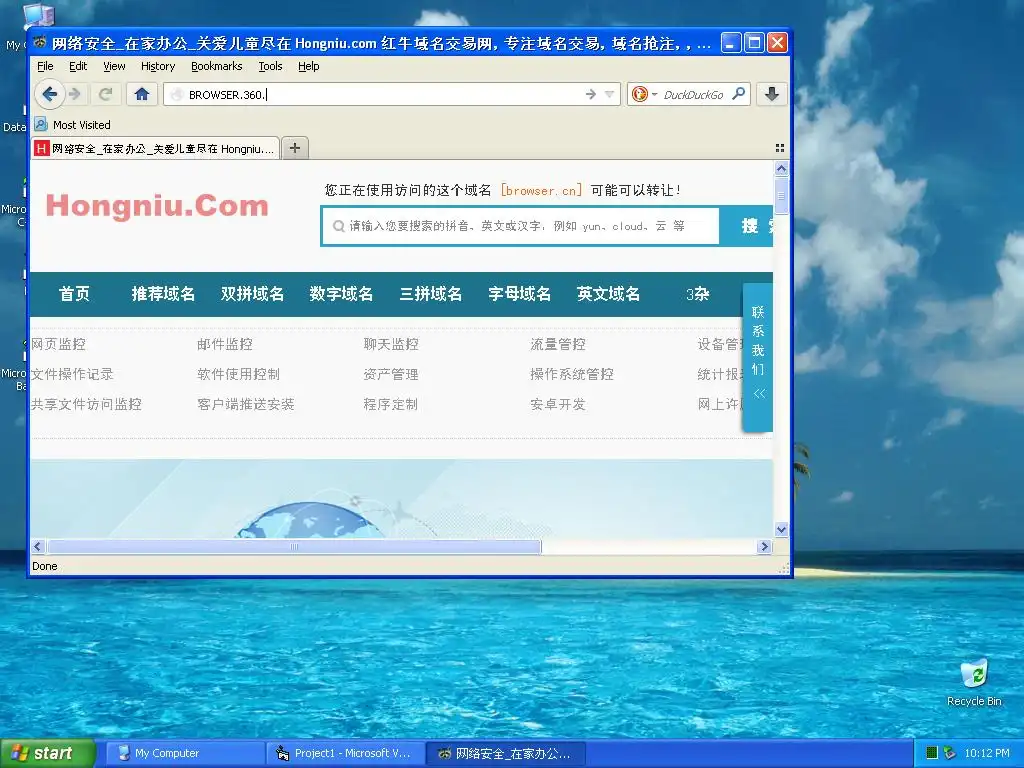1024x768 pixels.
Task: Click the 软件使用控制 link
Action: (x=238, y=374)
